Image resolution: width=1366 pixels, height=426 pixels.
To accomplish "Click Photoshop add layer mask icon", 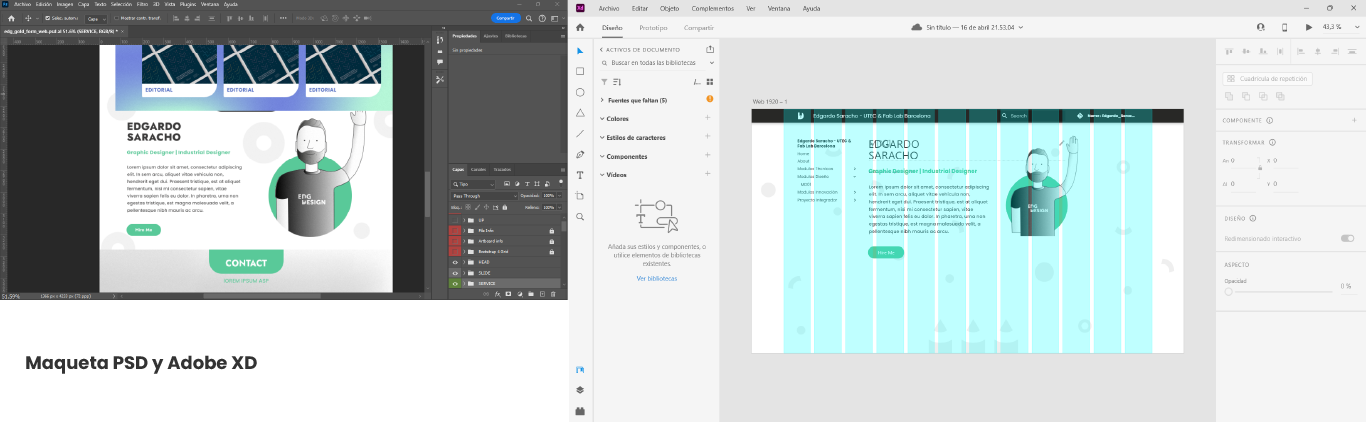I will click(x=509, y=294).
